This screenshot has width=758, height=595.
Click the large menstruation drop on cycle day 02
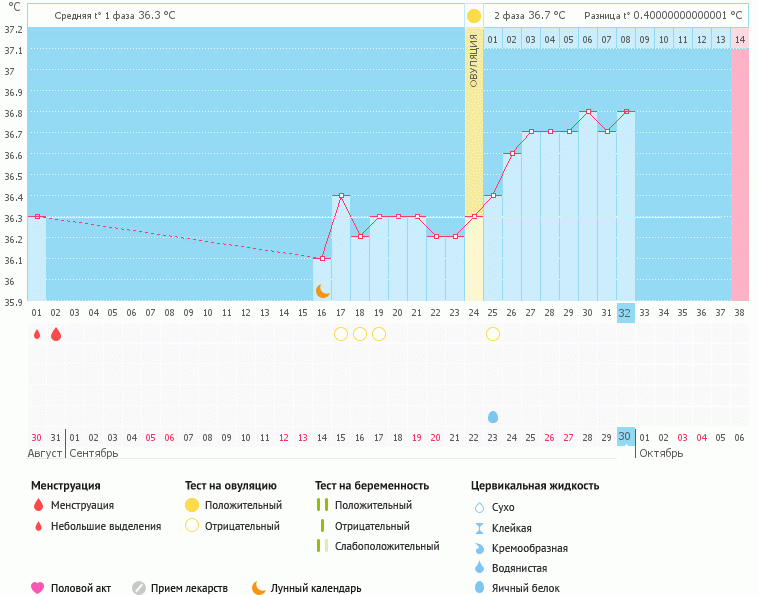[56, 334]
